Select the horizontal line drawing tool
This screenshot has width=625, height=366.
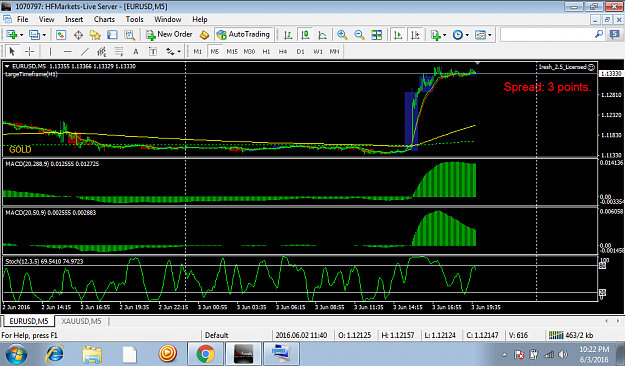pyautogui.click(x=67, y=51)
